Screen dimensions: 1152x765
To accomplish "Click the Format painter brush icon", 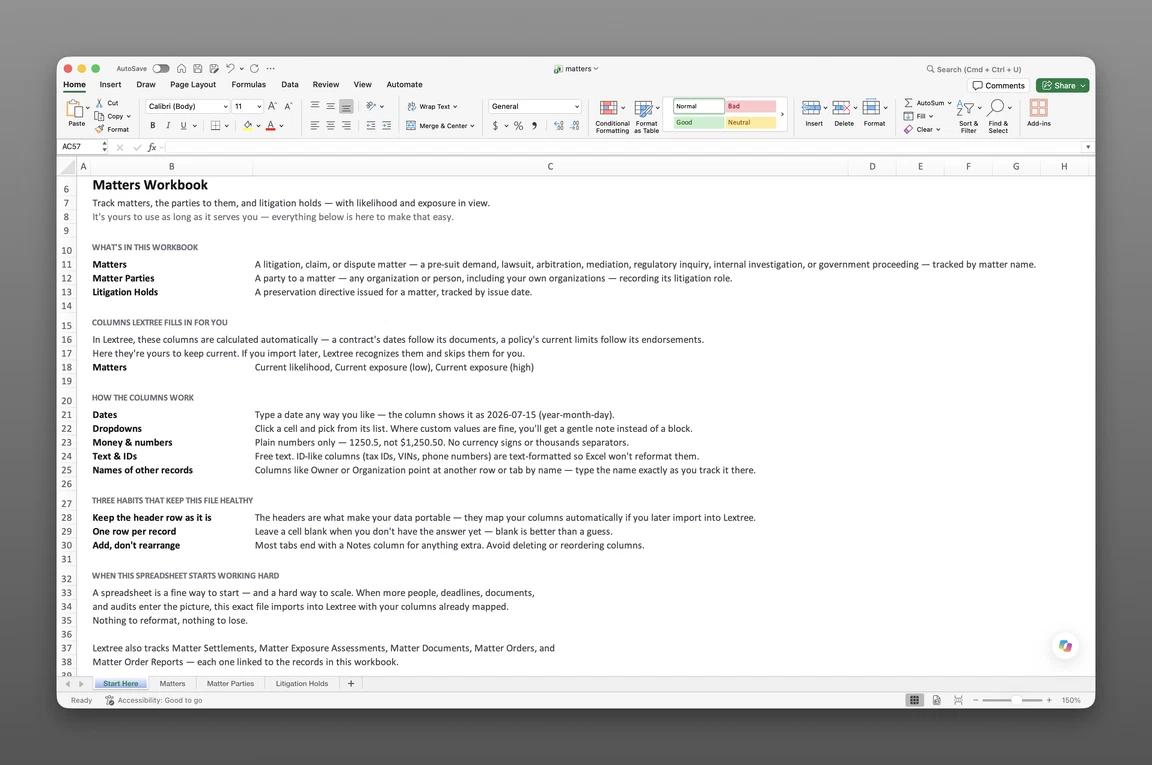I will pos(99,129).
